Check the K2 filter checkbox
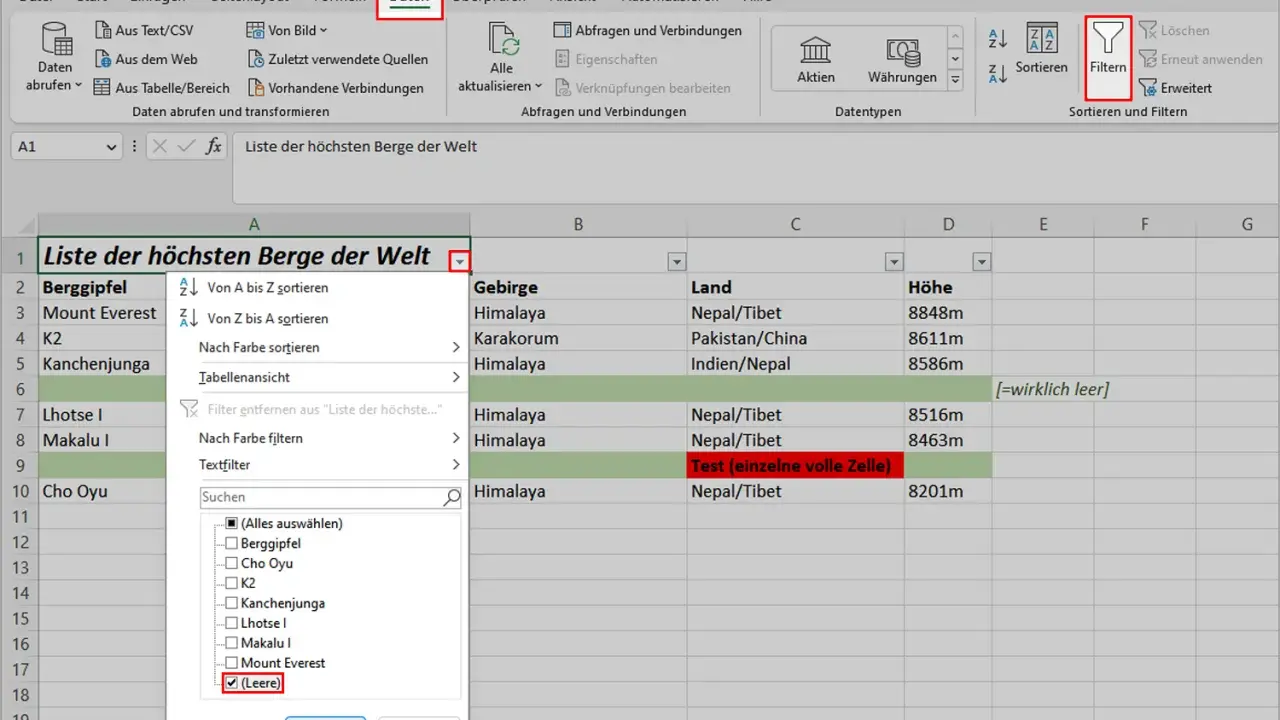Image resolution: width=1280 pixels, height=720 pixels. [x=232, y=583]
